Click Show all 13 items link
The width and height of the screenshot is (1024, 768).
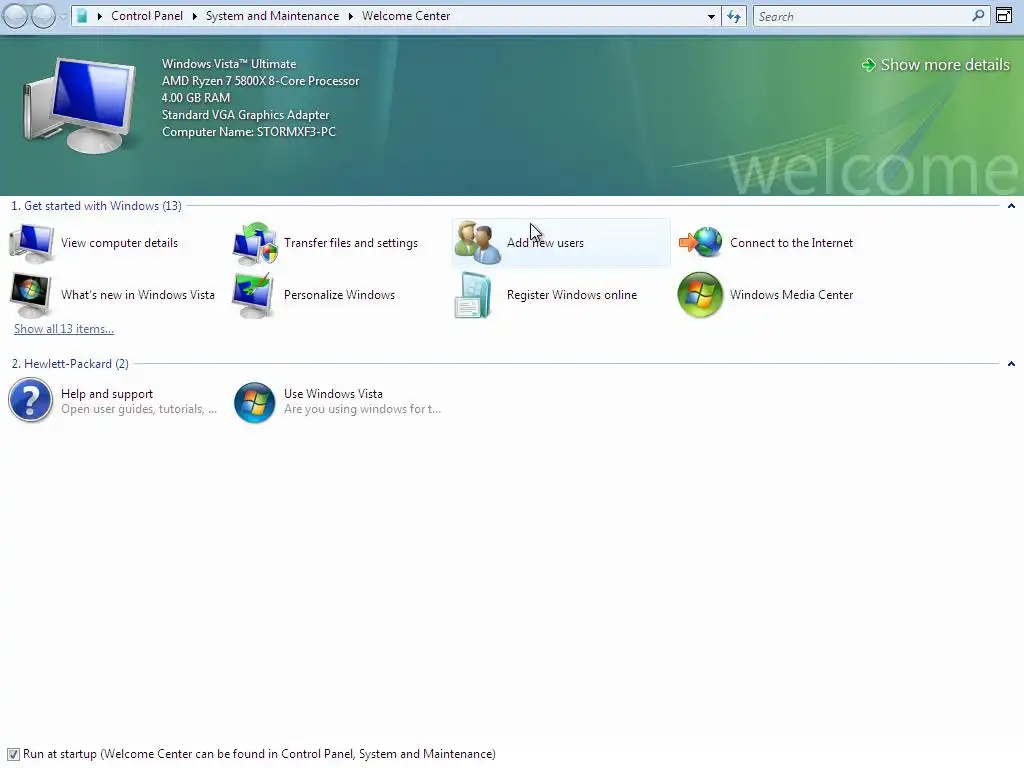64,329
